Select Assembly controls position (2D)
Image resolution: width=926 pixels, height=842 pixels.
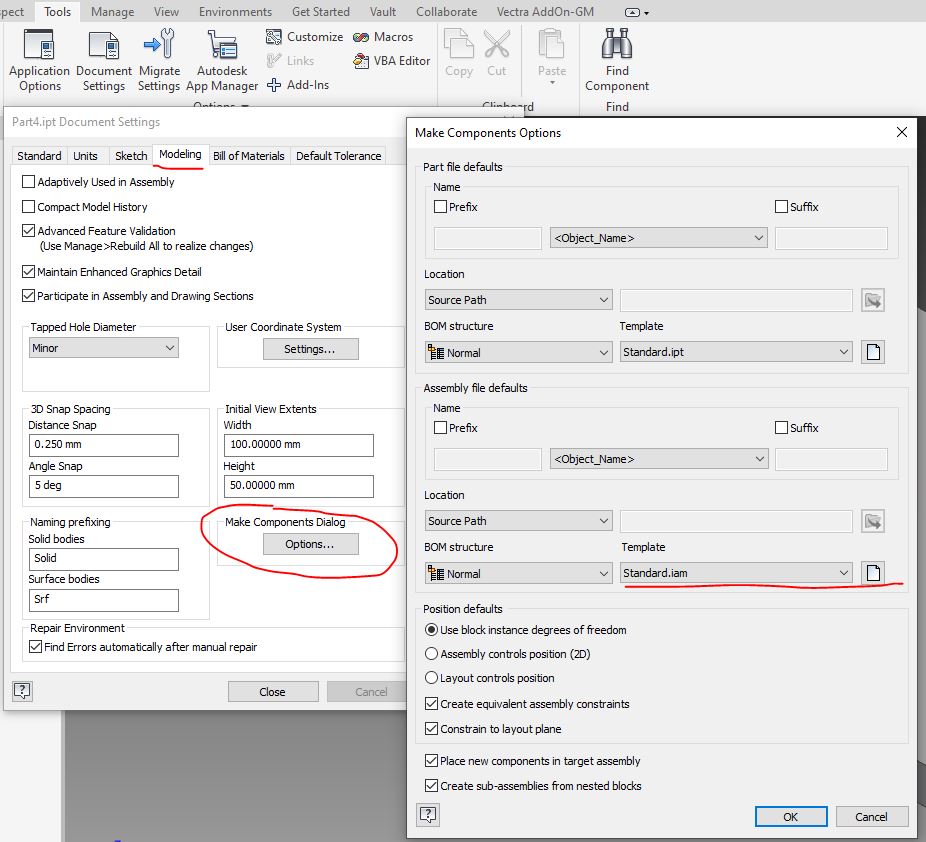pos(431,654)
